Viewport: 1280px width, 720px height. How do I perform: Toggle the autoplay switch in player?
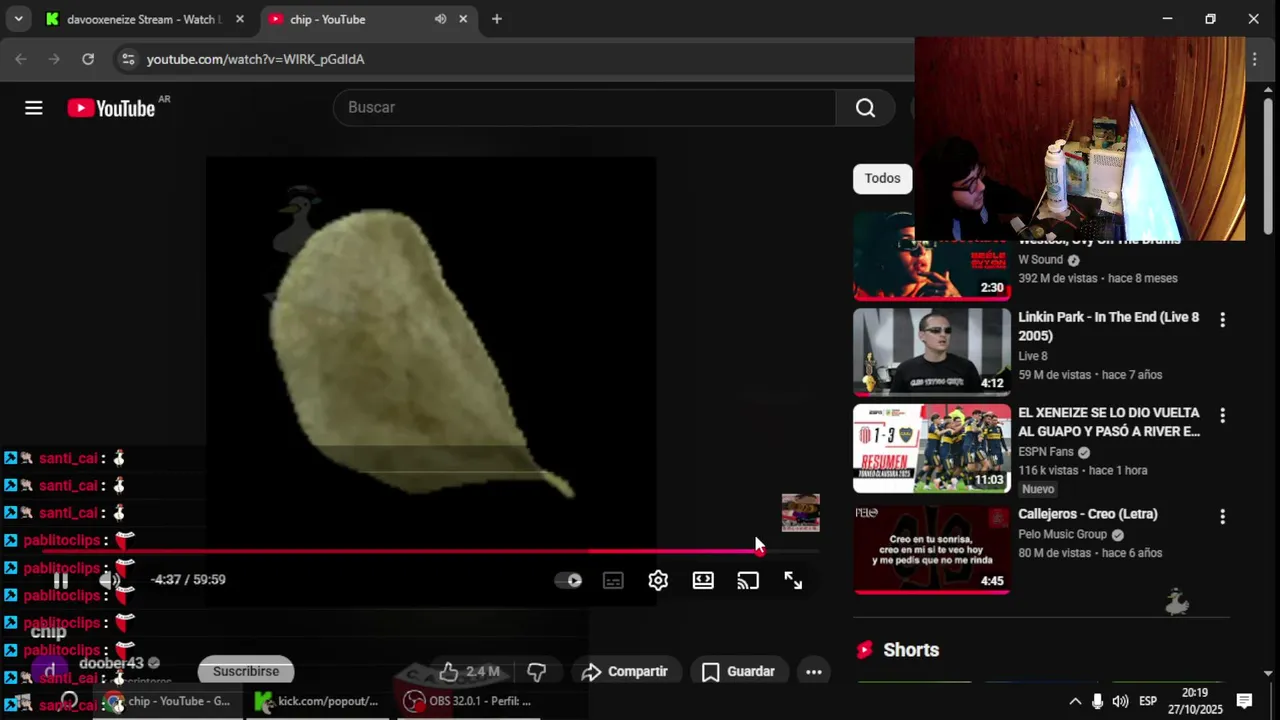click(x=568, y=580)
